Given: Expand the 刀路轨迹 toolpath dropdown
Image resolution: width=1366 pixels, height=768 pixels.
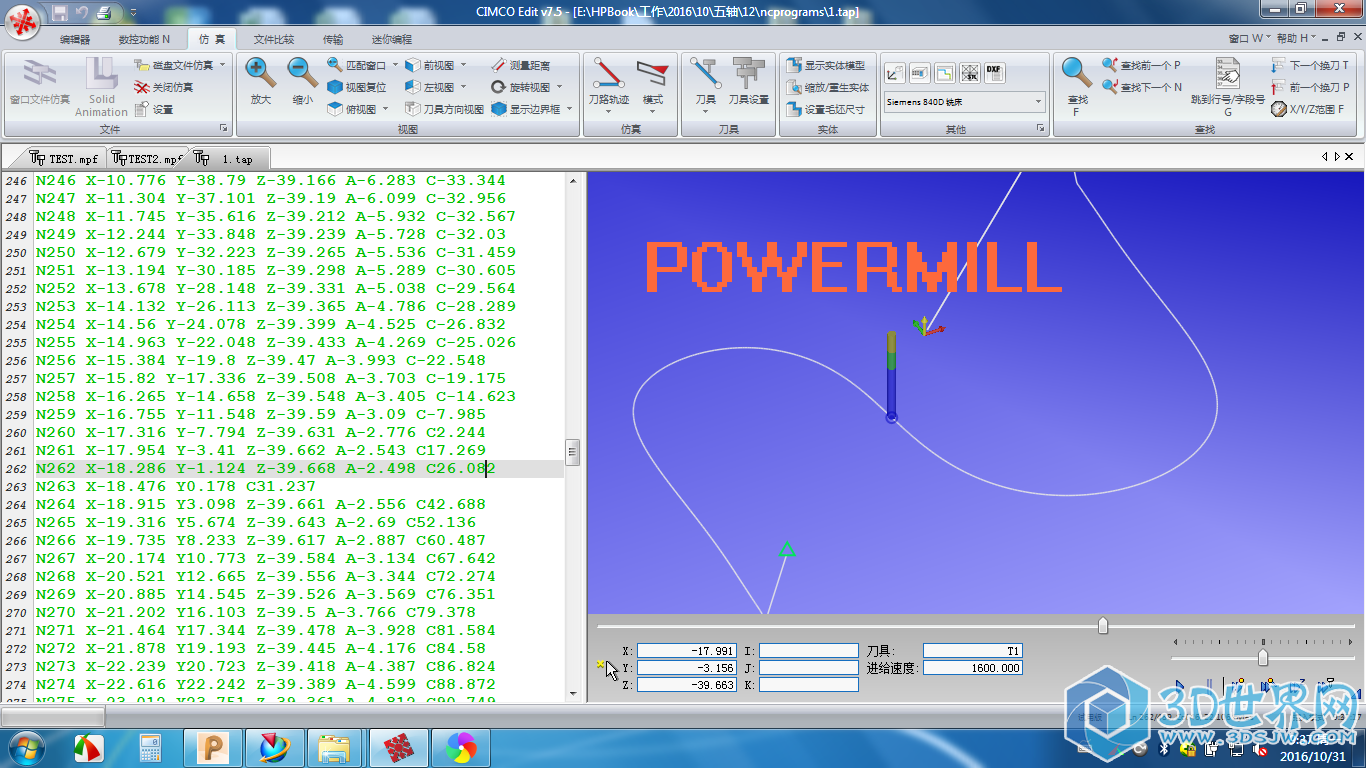Looking at the screenshot, I should click(609, 111).
